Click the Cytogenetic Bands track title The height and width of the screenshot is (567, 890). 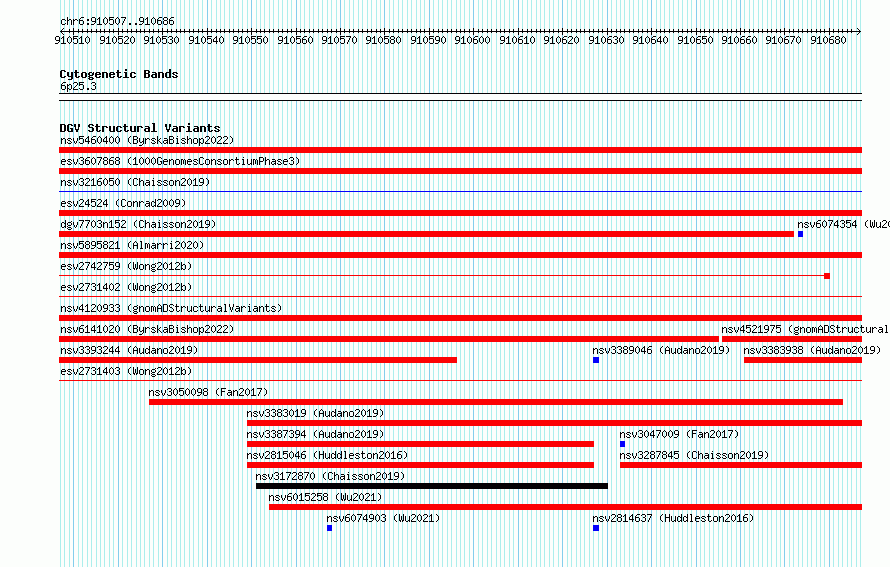[x=119, y=74]
